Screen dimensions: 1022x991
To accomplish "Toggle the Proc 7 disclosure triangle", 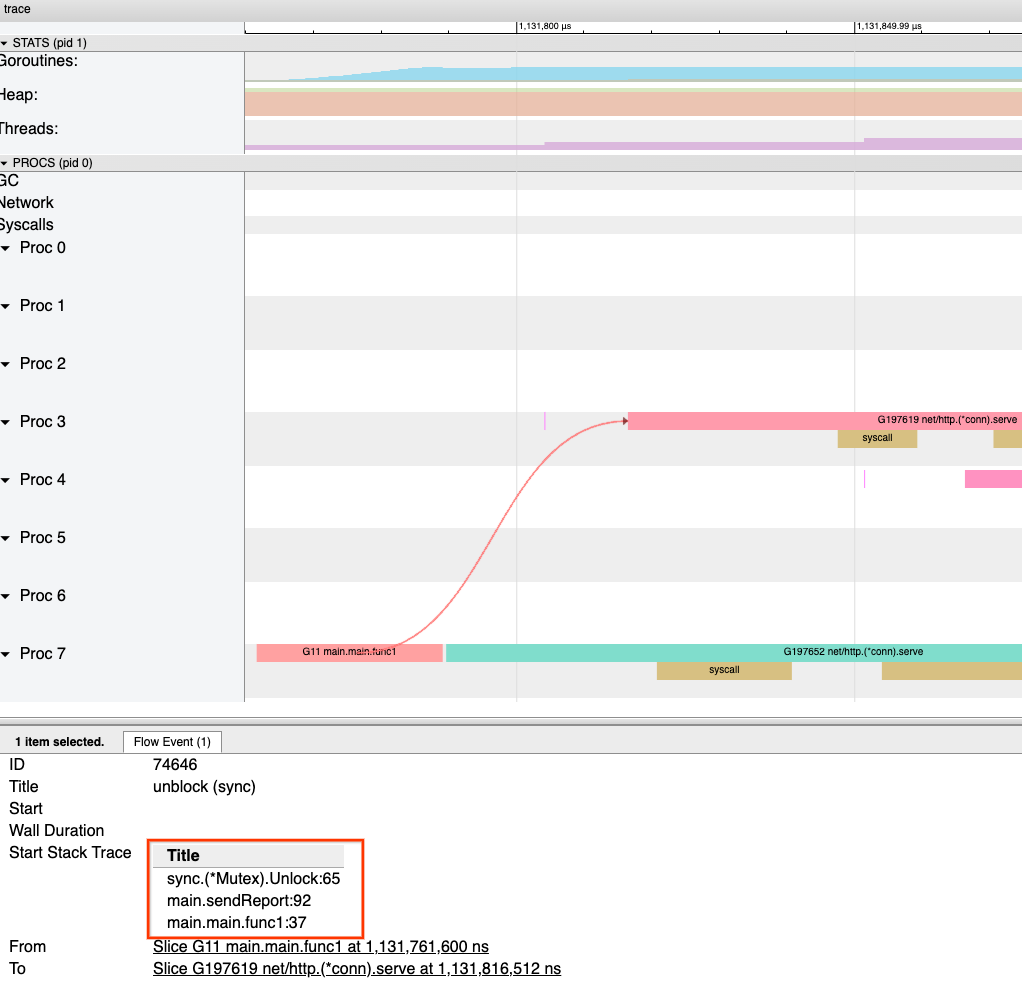I will click(8, 654).
